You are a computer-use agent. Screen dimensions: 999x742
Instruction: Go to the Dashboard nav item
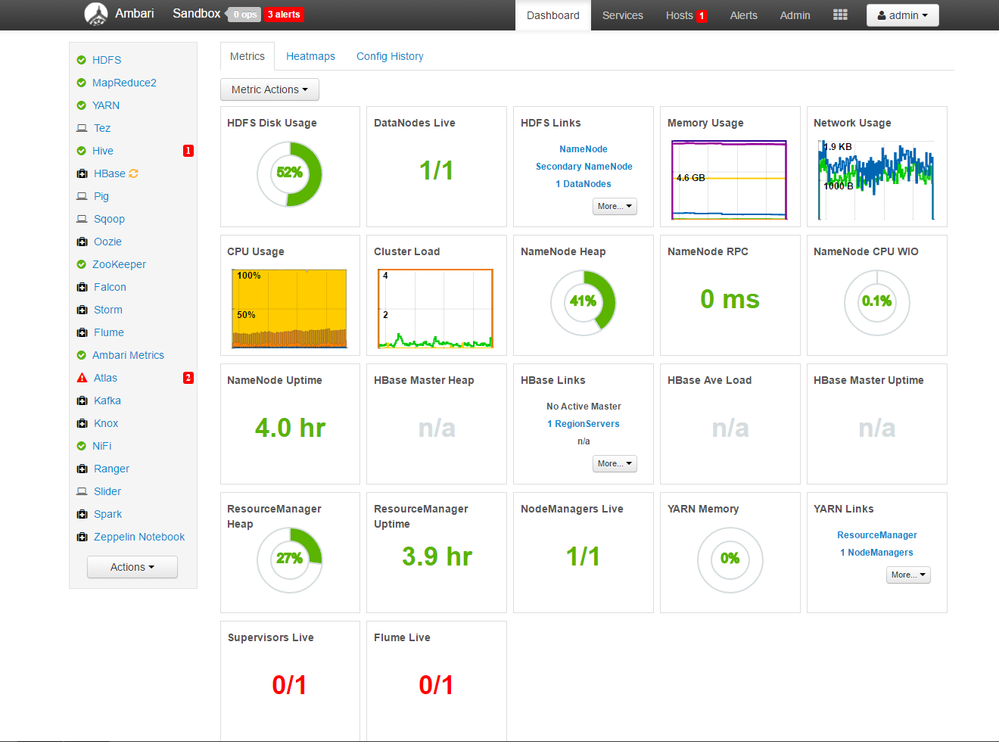(553, 15)
